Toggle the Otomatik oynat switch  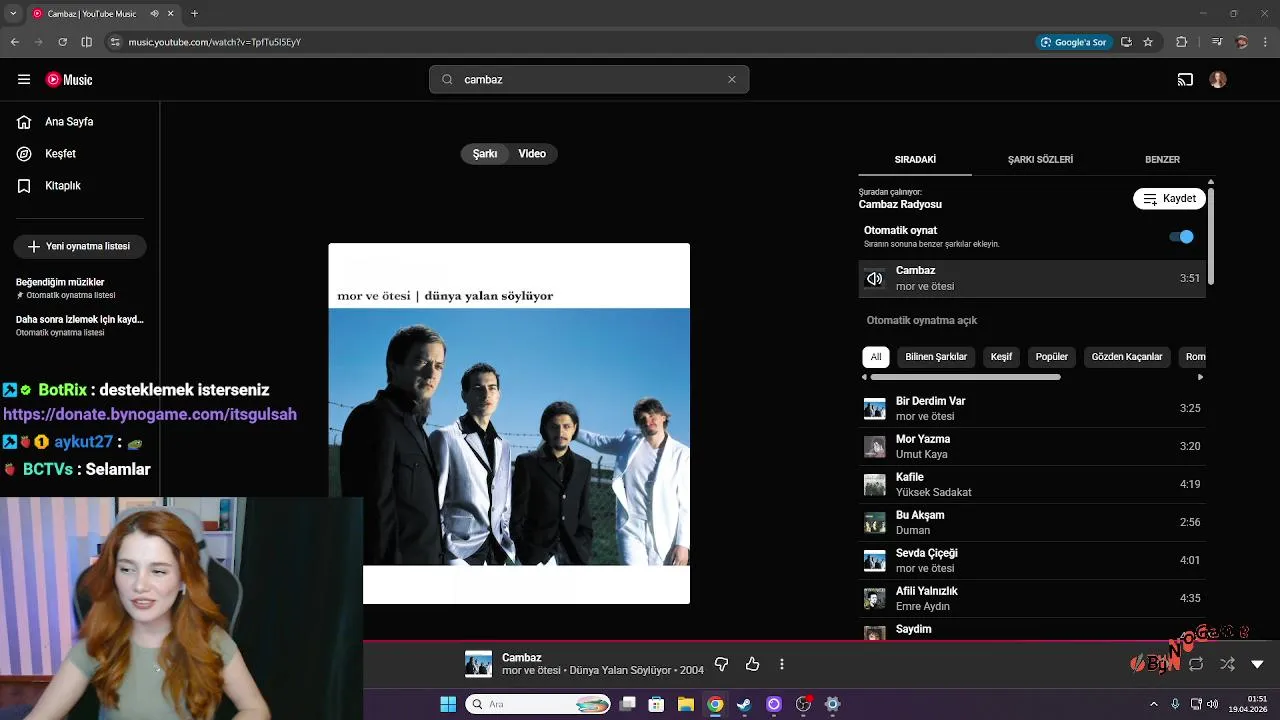click(1182, 237)
